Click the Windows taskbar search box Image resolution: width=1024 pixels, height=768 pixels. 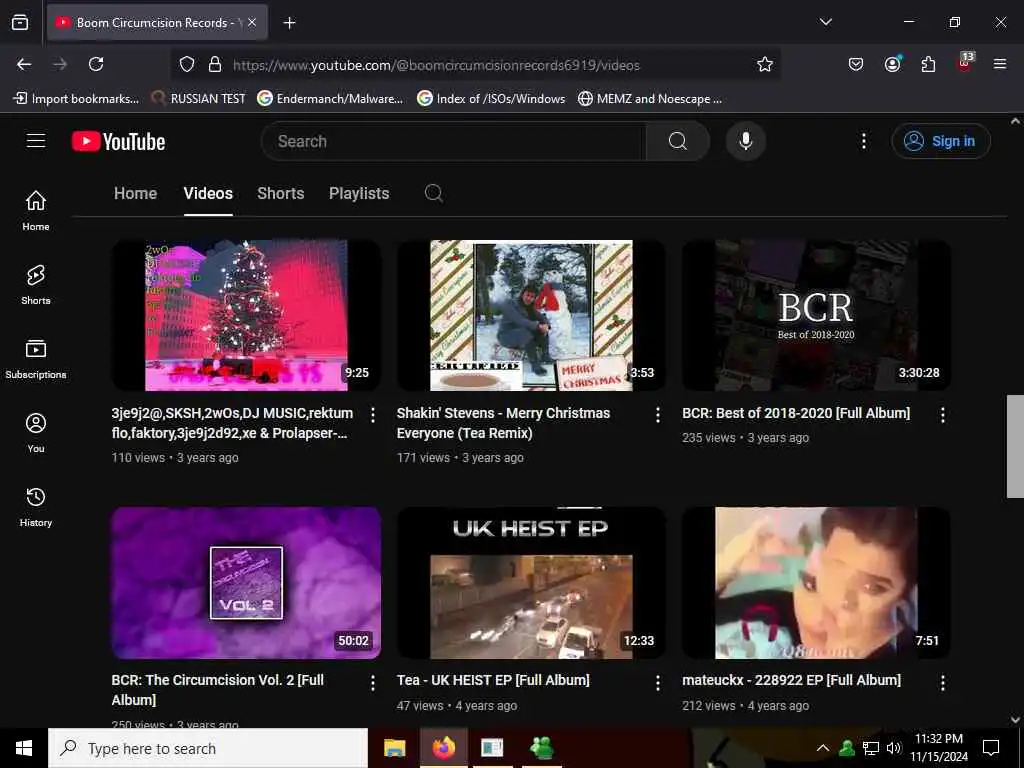208,748
